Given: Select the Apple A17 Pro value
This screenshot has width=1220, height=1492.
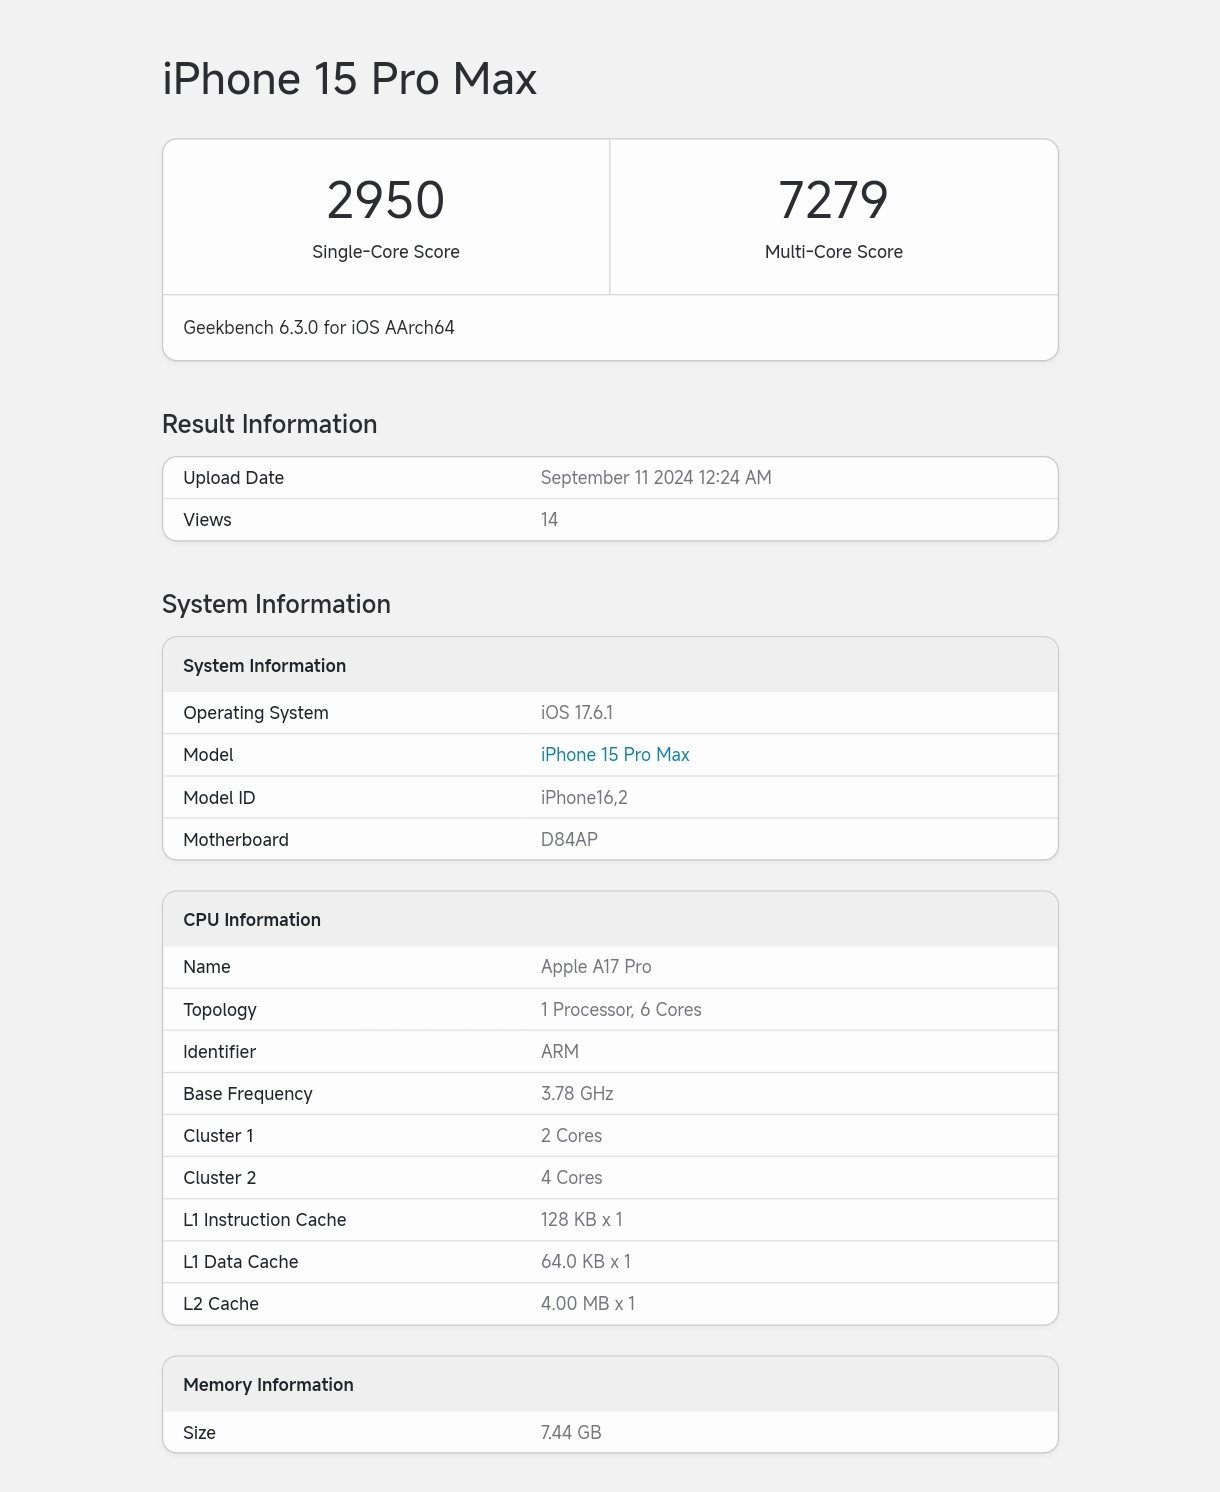Looking at the screenshot, I should pyautogui.click(x=596, y=967).
